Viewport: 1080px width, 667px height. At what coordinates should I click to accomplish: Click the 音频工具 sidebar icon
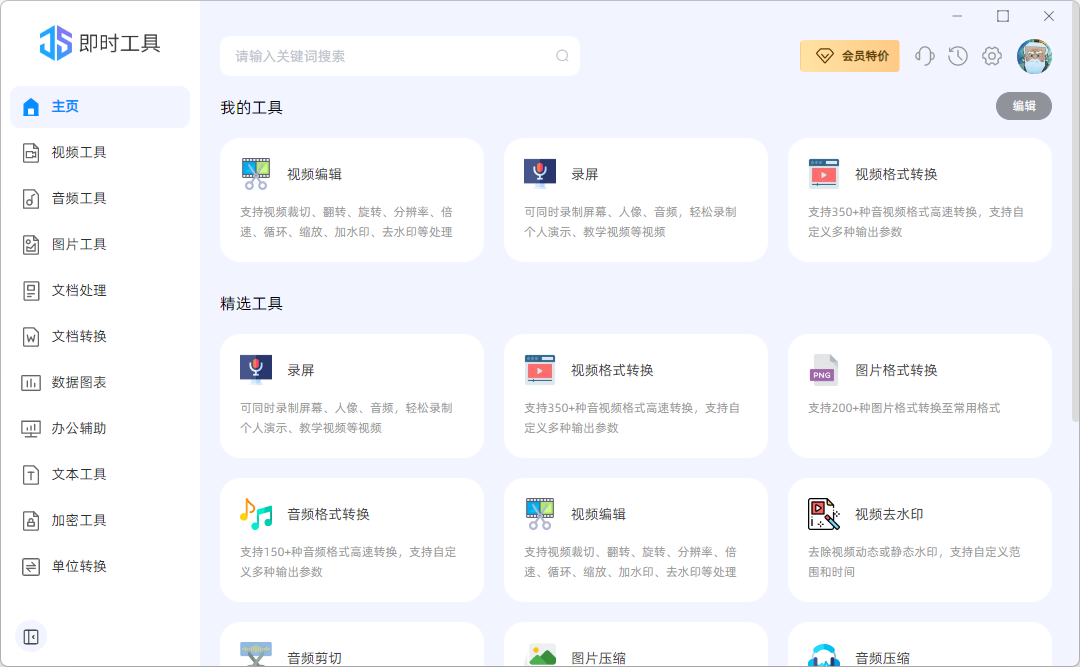point(31,198)
